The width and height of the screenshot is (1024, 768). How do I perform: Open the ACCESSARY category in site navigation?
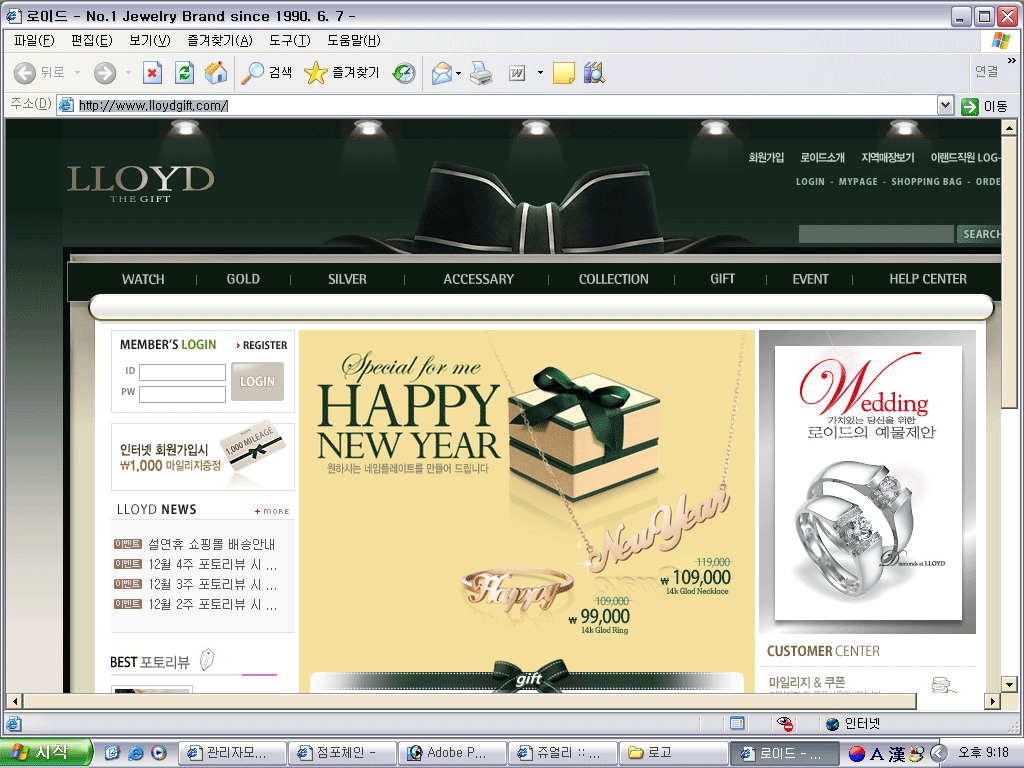pyautogui.click(x=479, y=279)
